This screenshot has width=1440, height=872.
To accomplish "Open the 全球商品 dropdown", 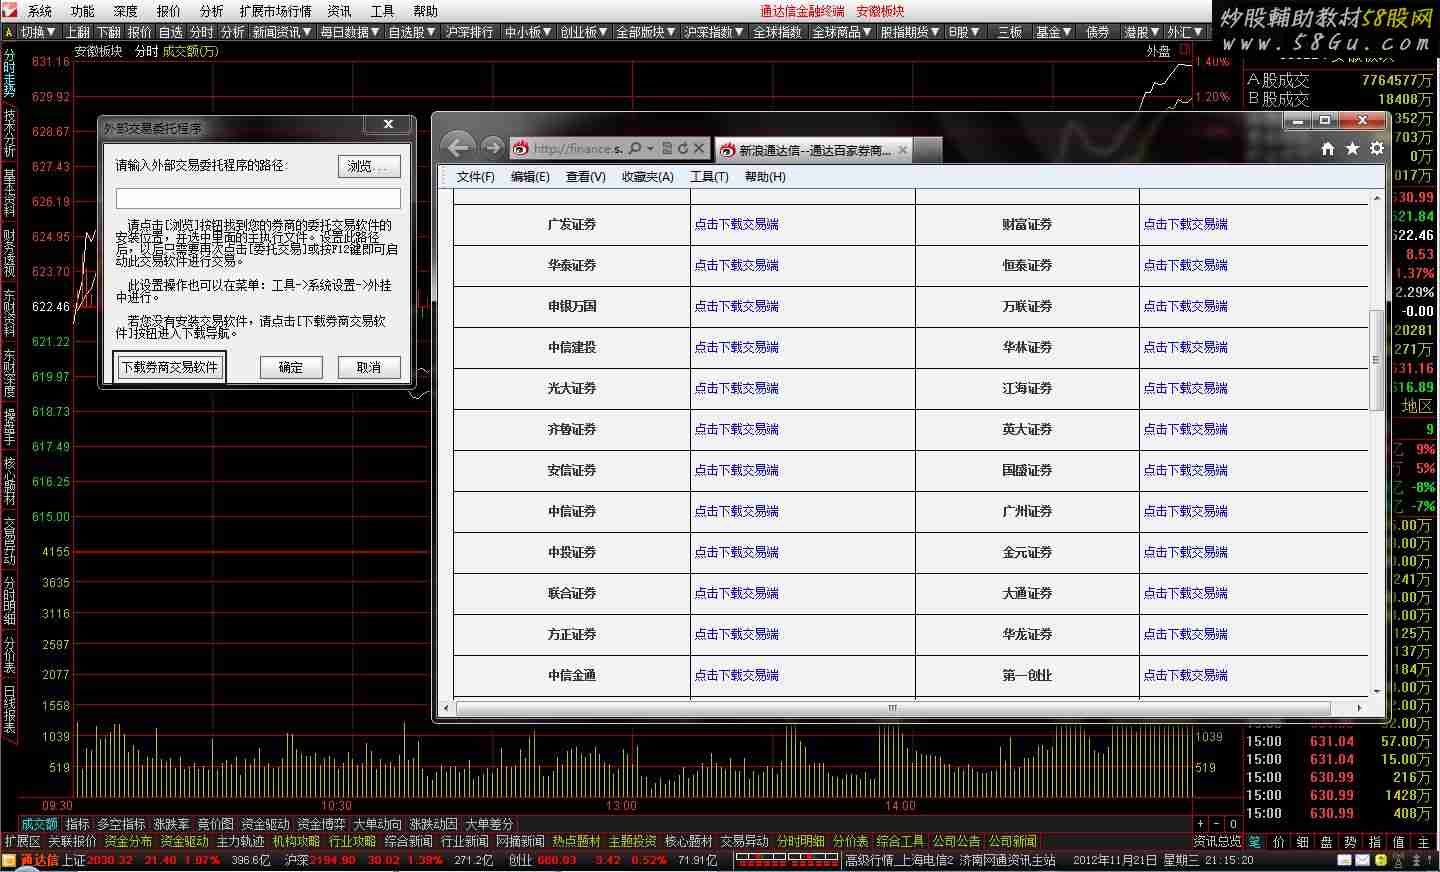I will pyautogui.click(x=843, y=32).
